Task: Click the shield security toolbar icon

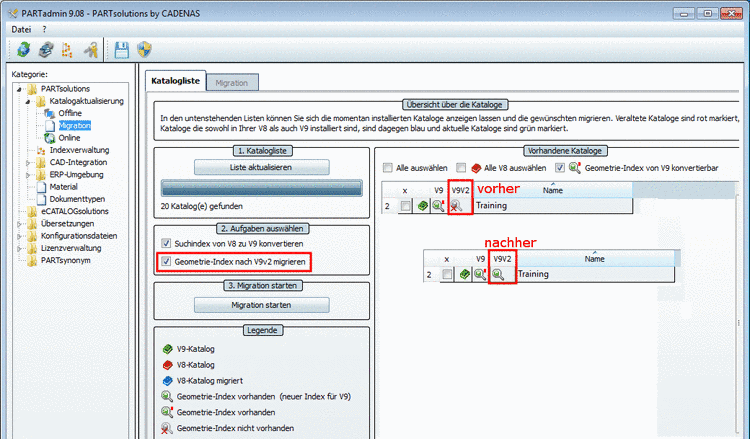Action: coord(144,49)
